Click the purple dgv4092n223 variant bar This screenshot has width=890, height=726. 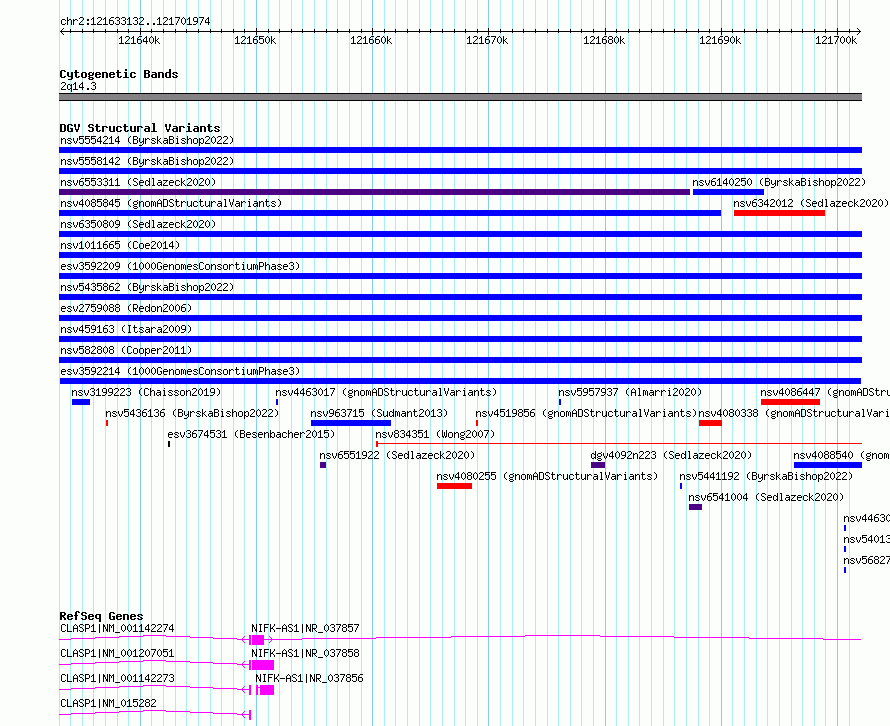[598, 465]
